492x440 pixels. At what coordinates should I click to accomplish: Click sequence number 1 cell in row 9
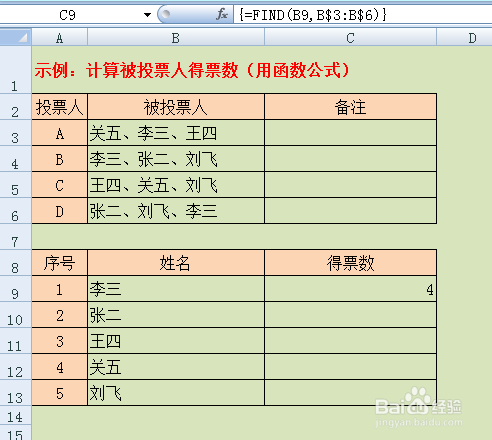pyautogui.click(x=60, y=289)
